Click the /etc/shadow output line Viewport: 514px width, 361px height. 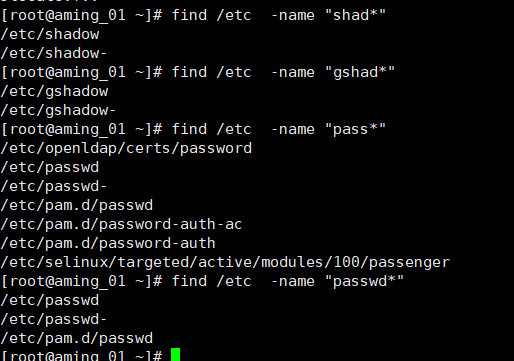(50, 34)
